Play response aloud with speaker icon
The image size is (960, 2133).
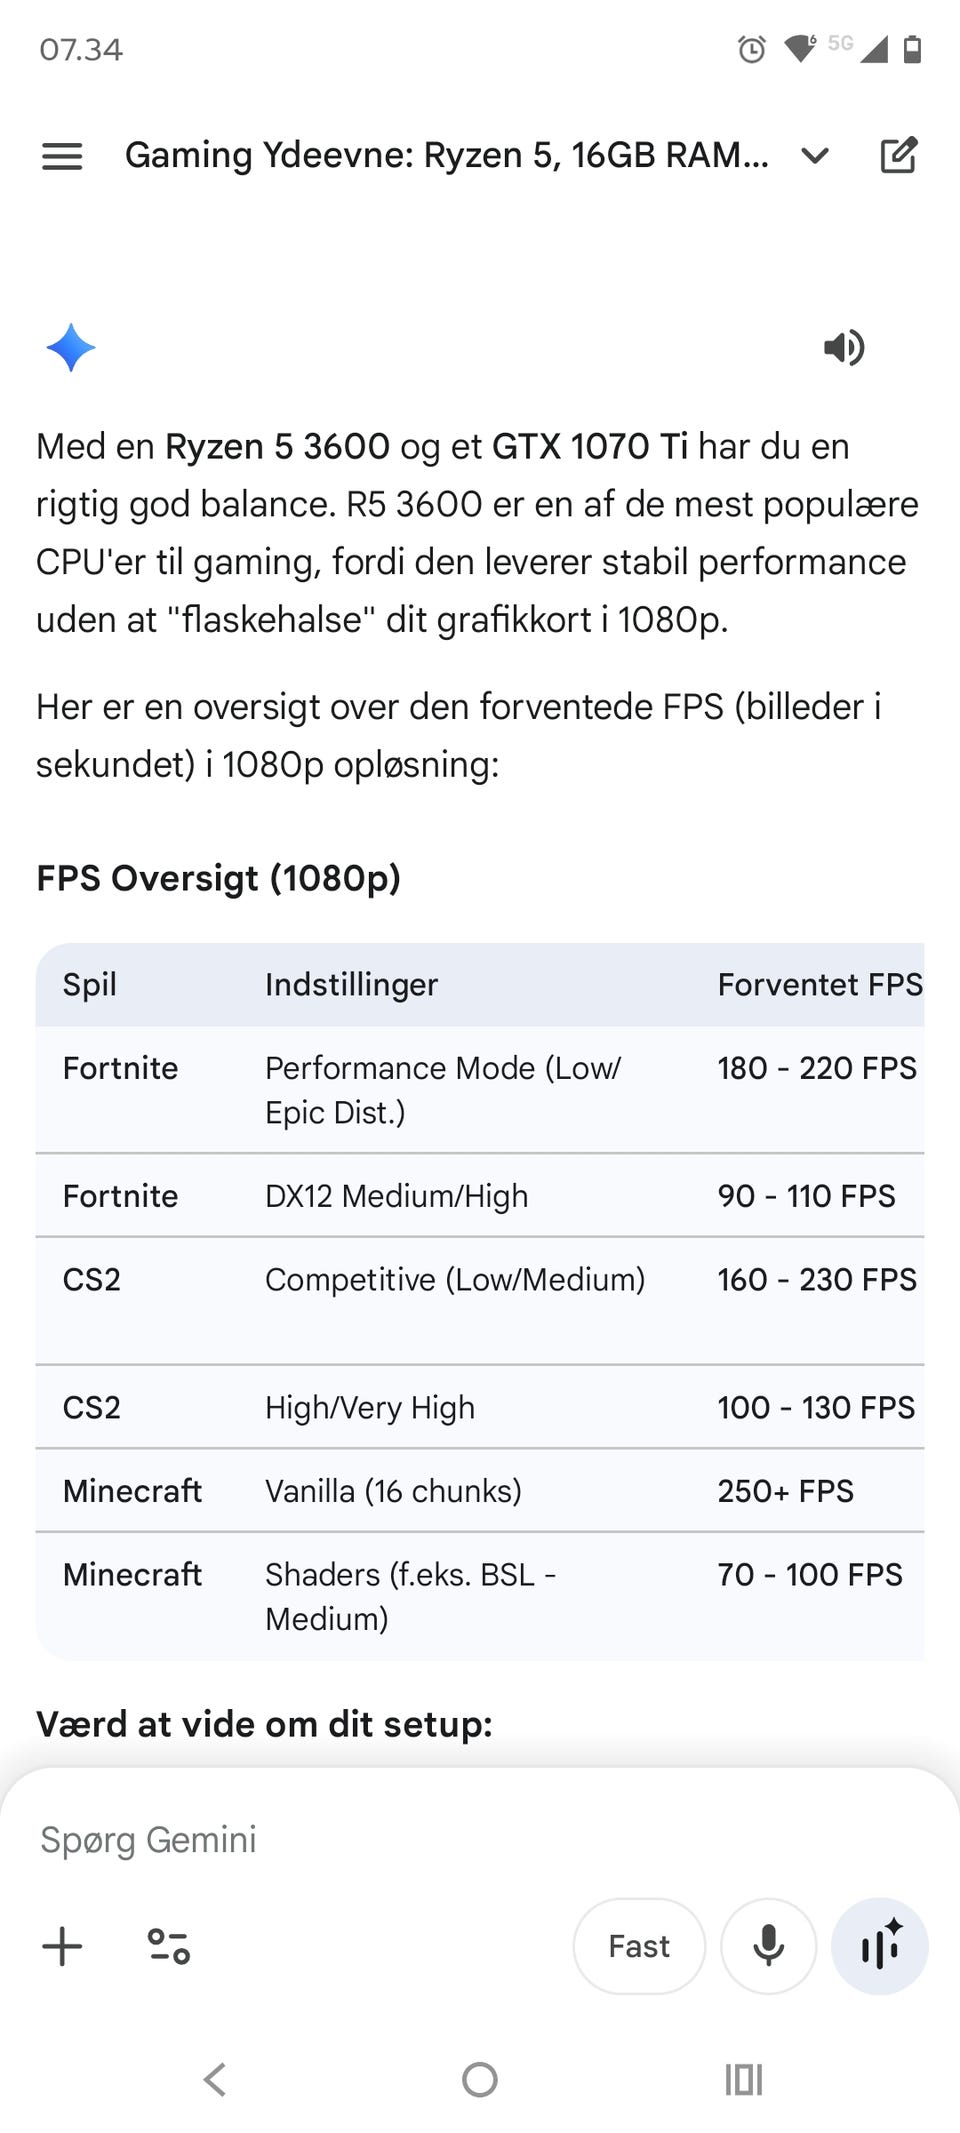coord(844,348)
